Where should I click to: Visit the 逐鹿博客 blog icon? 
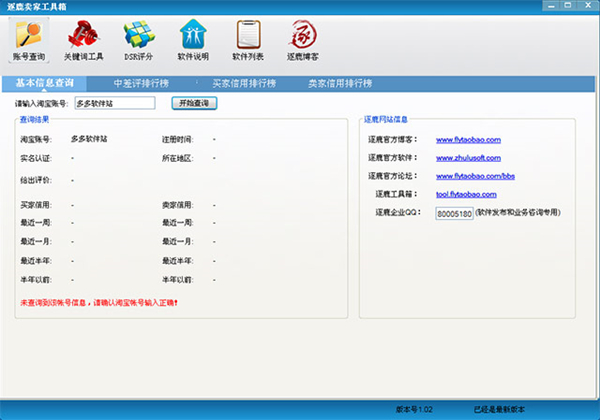point(303,41)
